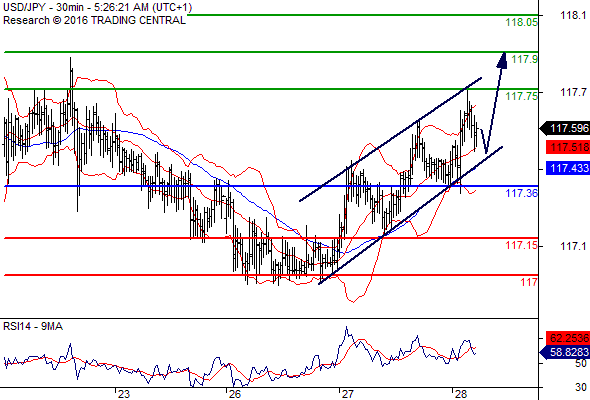The height and width of the screenshot is (400, 590).
Task: Click the upward forecast arrow head
Action: click(x=502, y=60)
